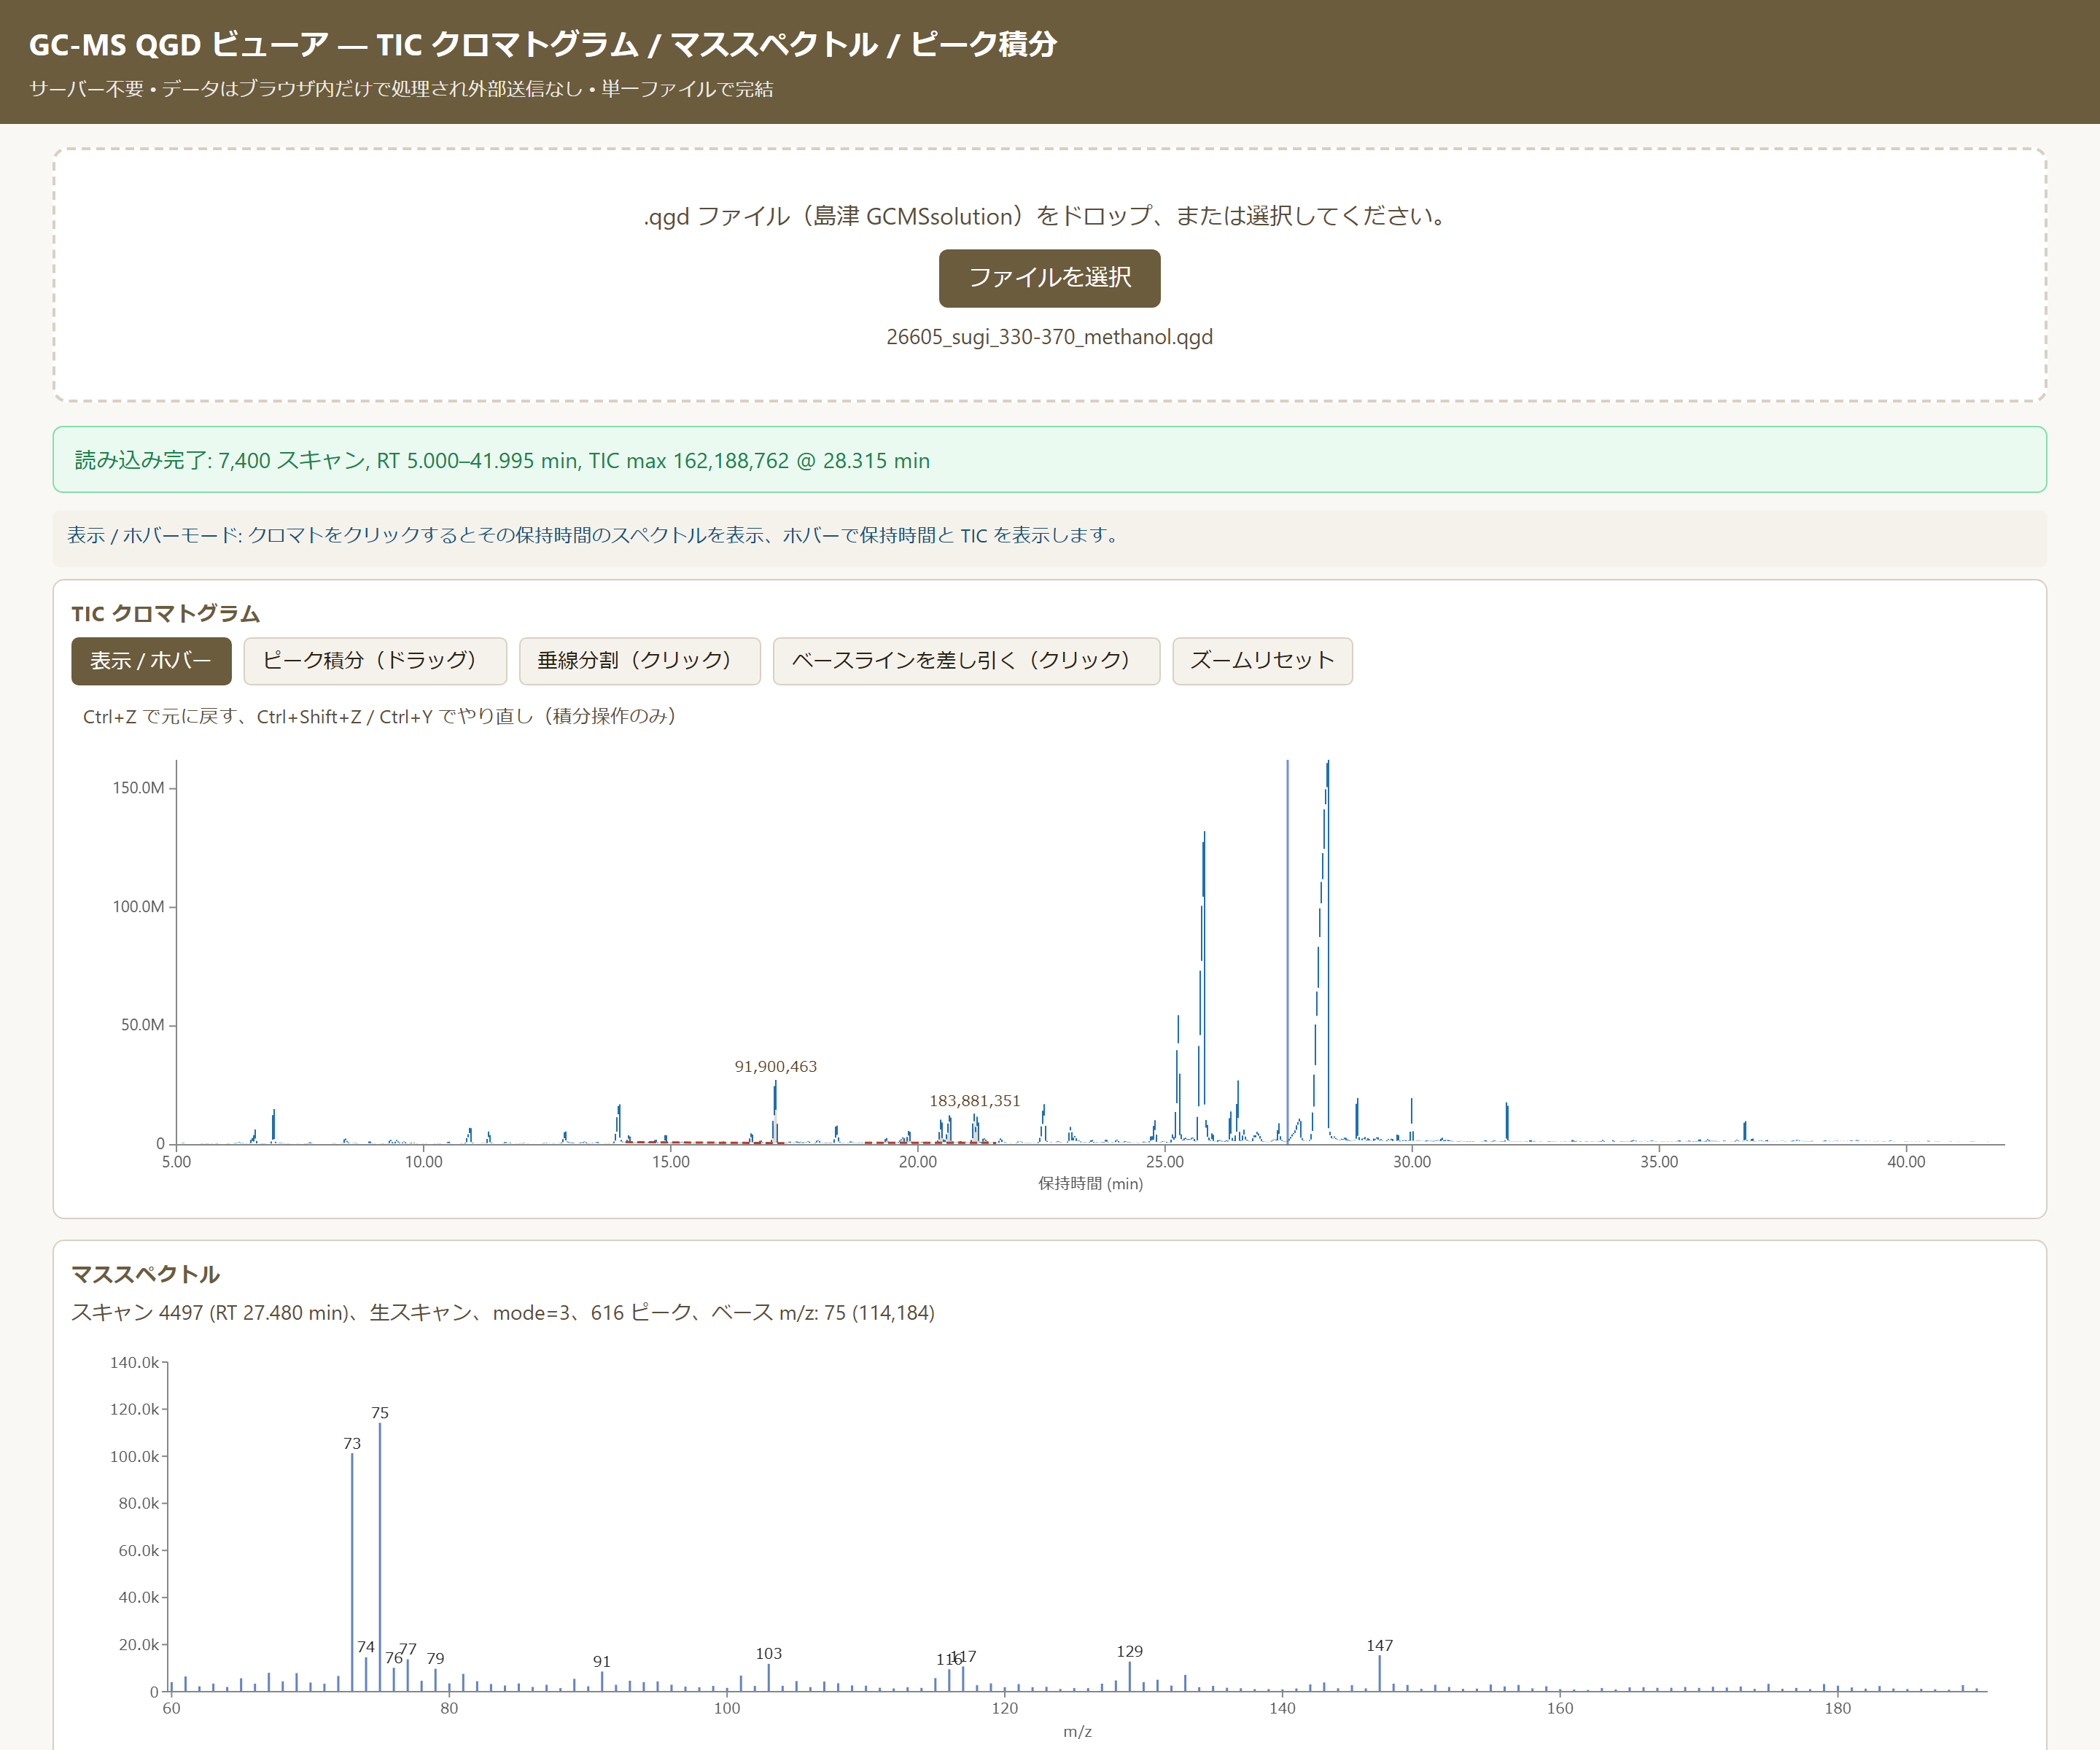Click the TIC クロマトグラム heading

point(166,614)
